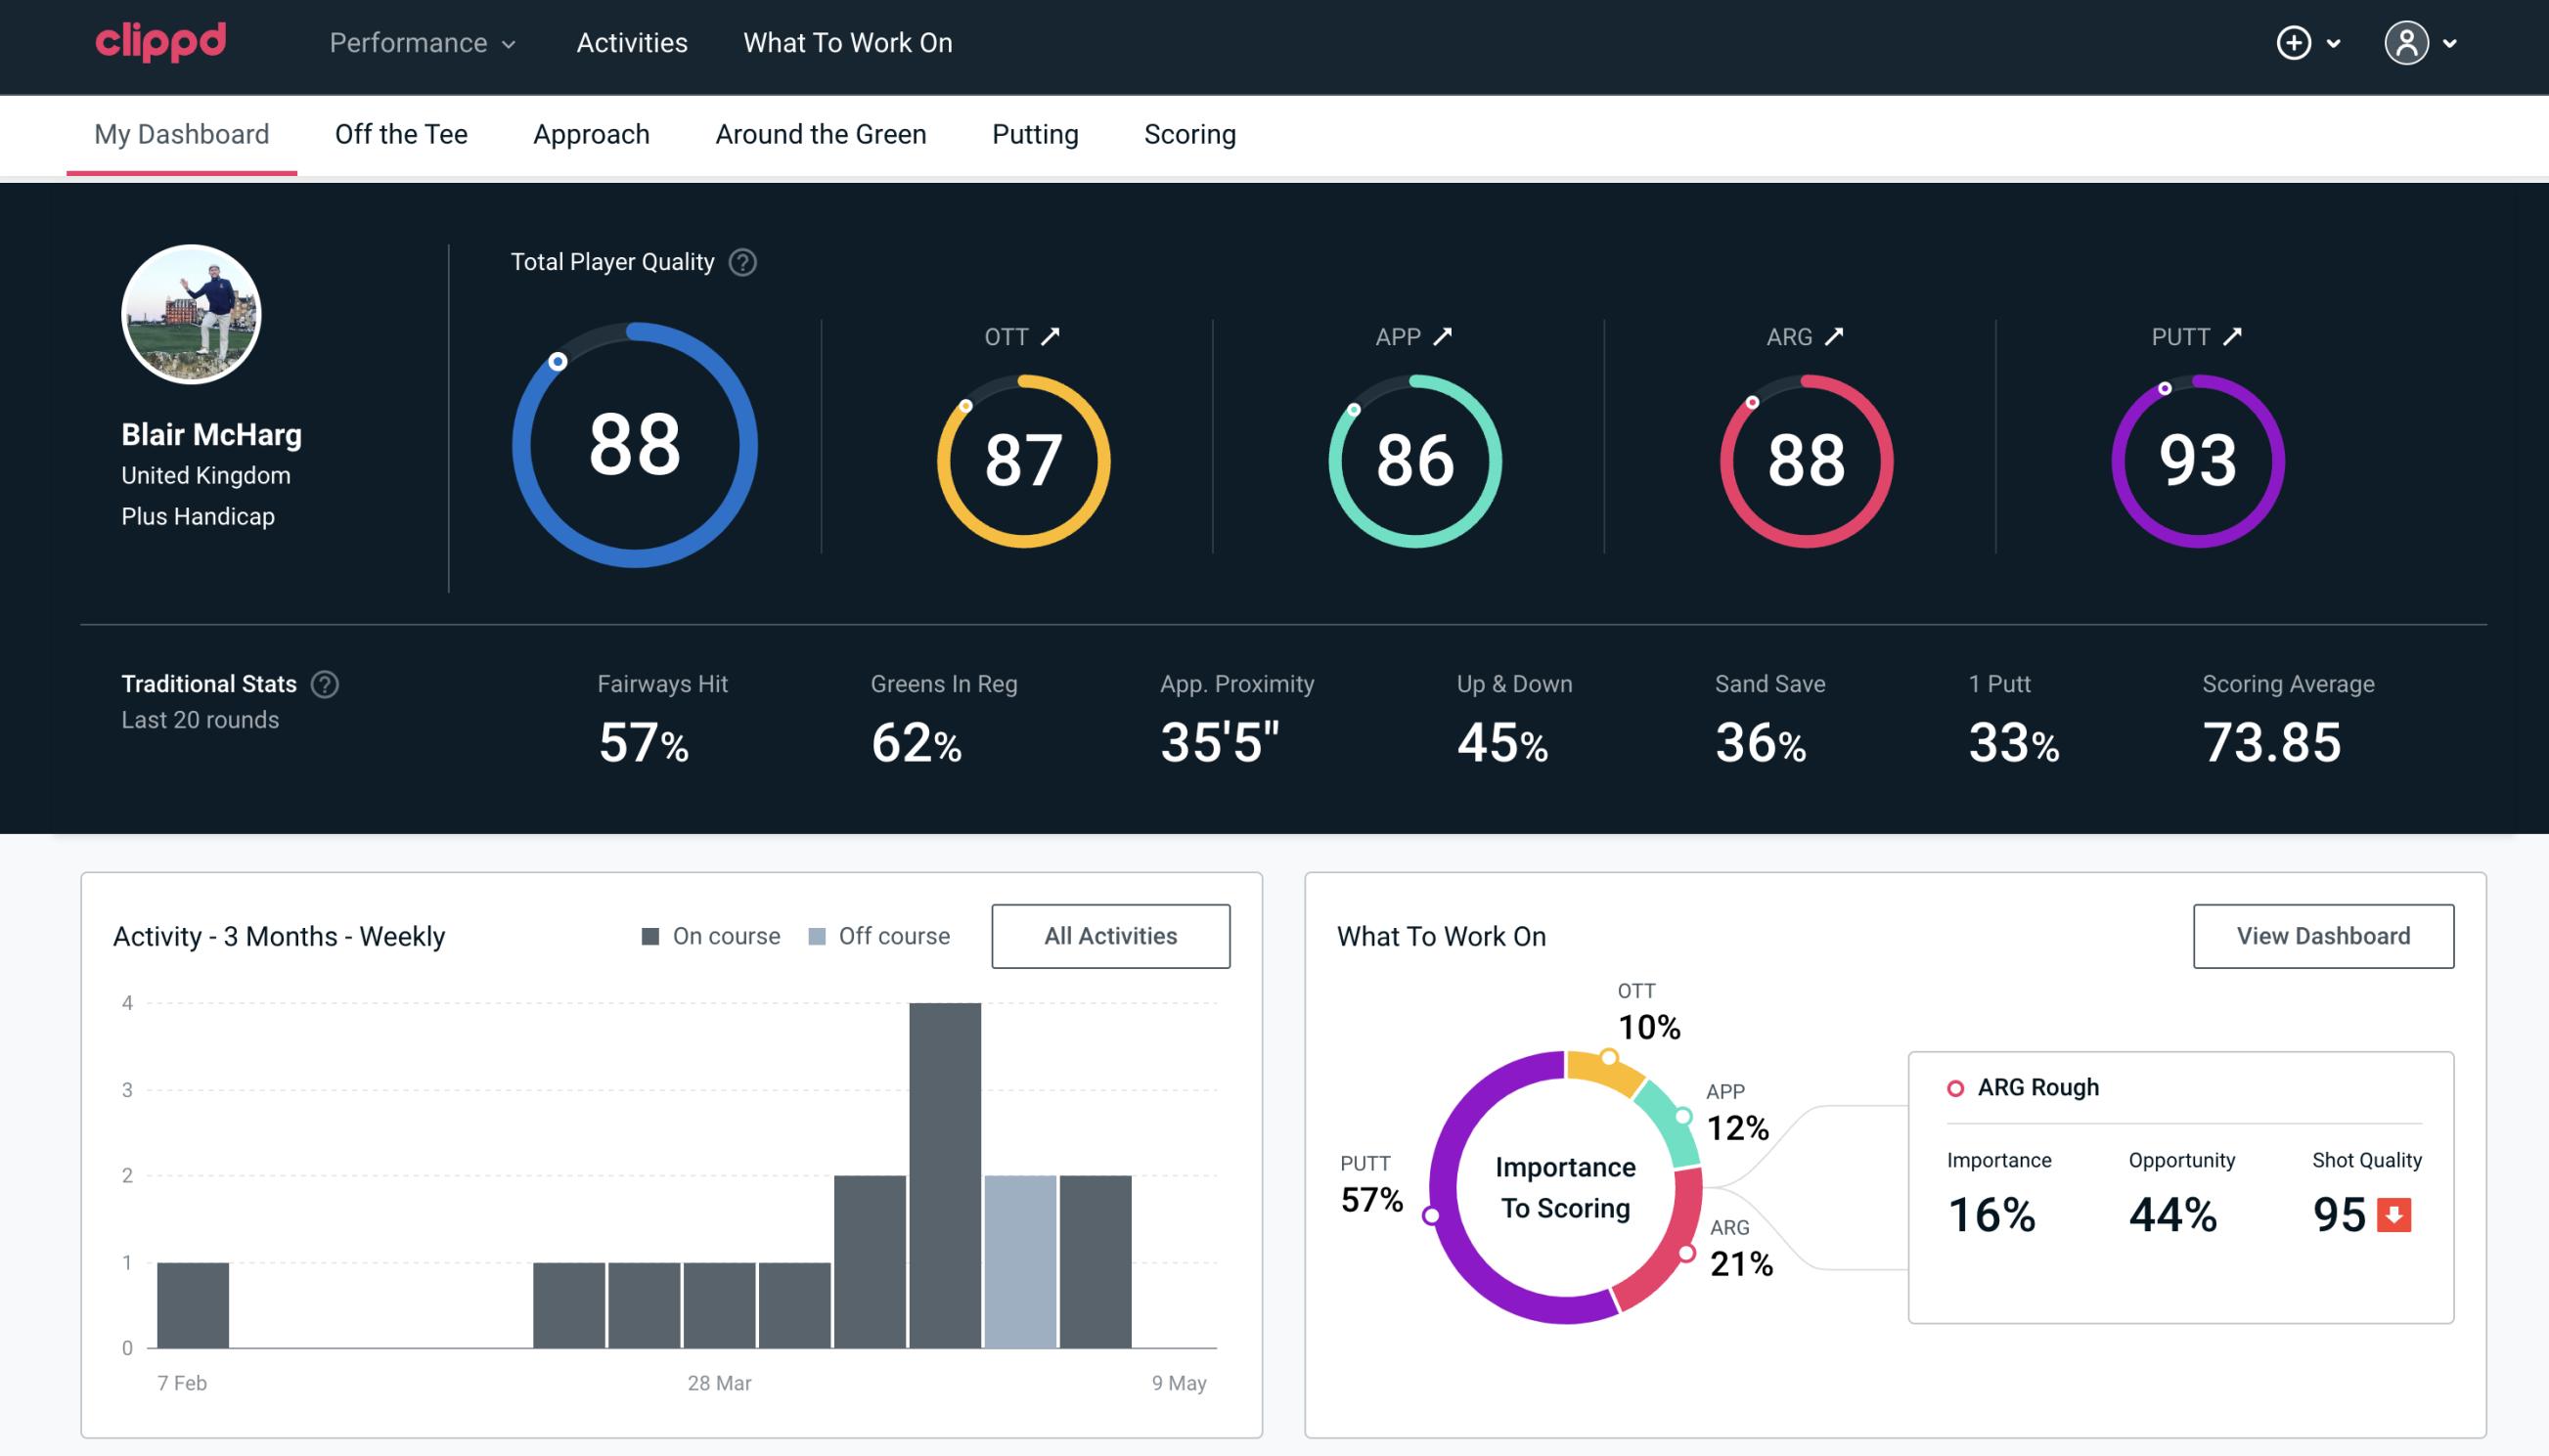Viewport: 2549px width, 1456px height.
Task: Select the Scoring tab
Action: (x=1188, y=131)
